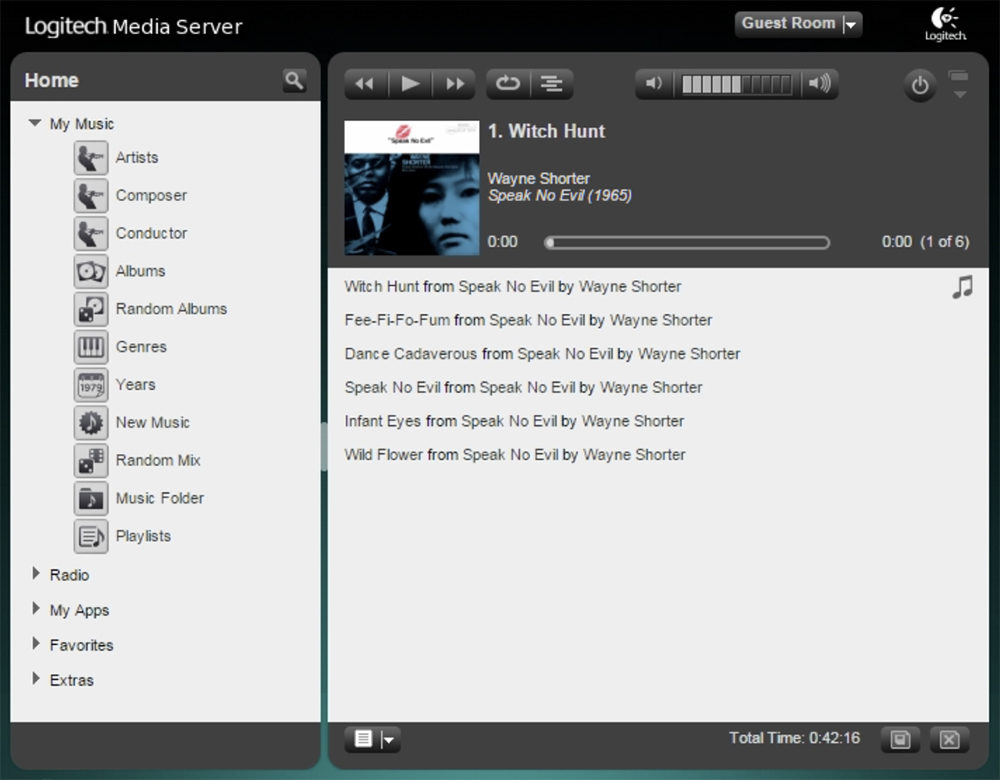Click the search magnifier icon
The width and height of the screenshot is (1000, 780).
coord(294,81)
